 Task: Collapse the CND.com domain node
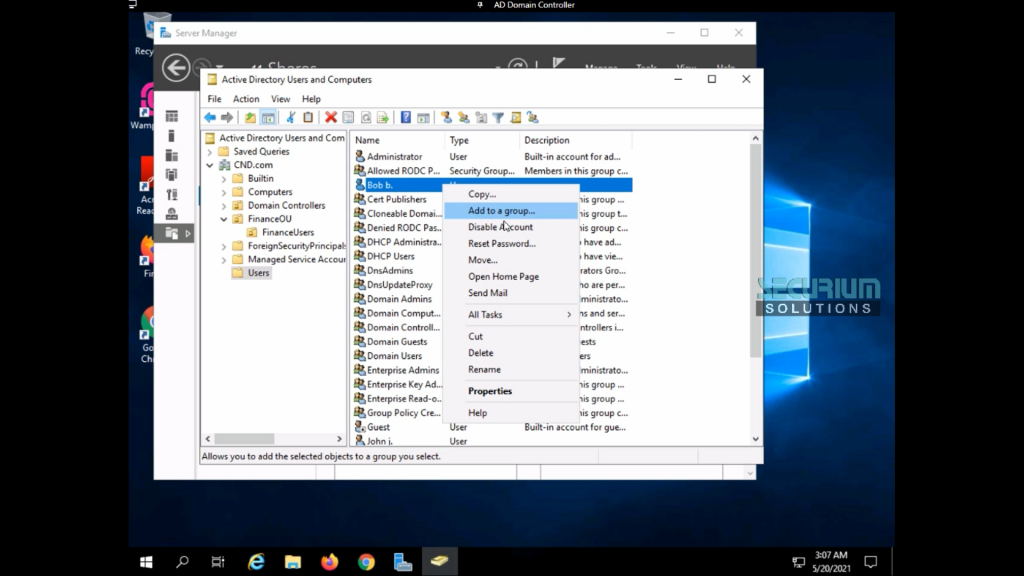(210, 165)
